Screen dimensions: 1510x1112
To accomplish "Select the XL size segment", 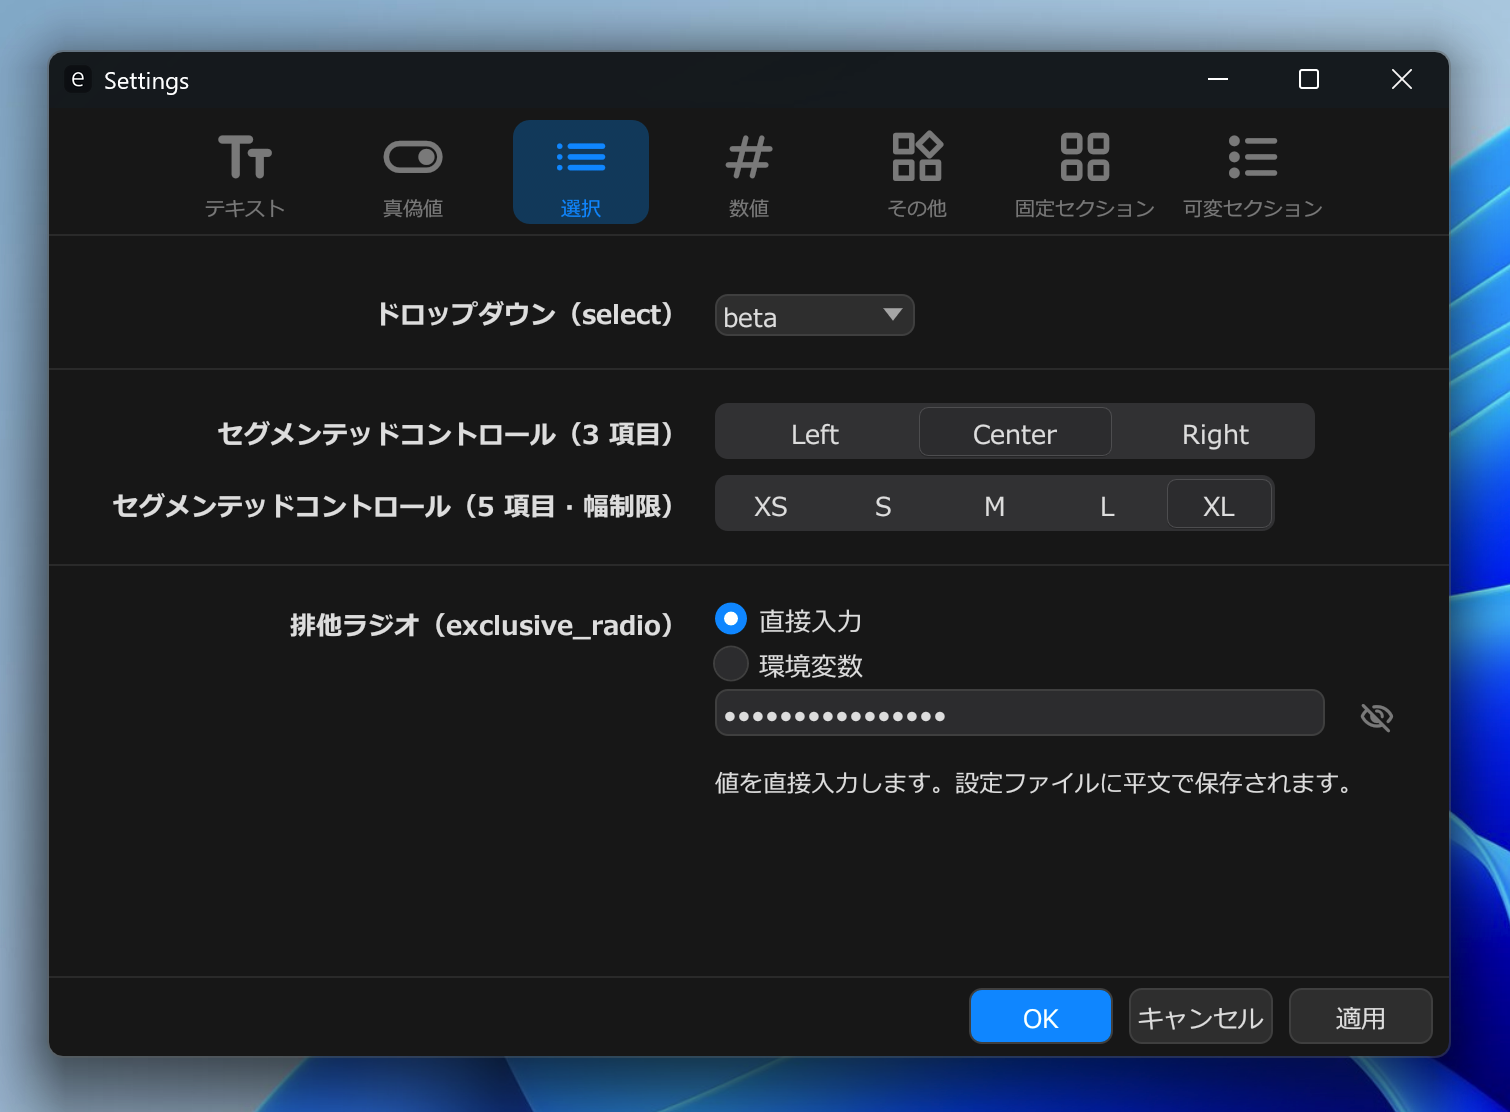I will (1219, 504).
